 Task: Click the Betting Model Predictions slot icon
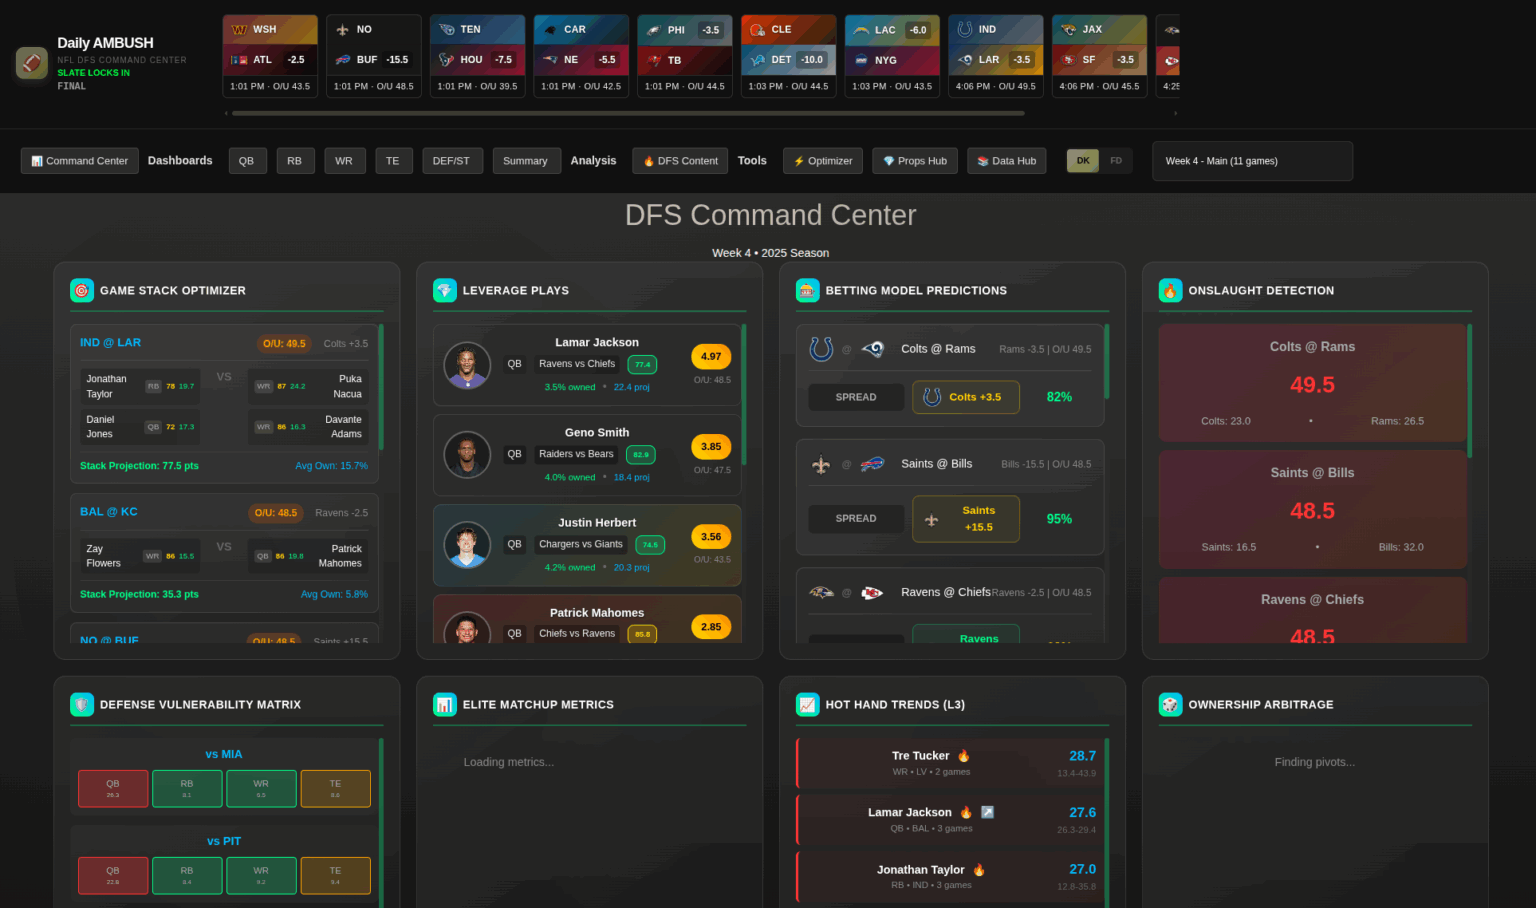tap(807, 290)
